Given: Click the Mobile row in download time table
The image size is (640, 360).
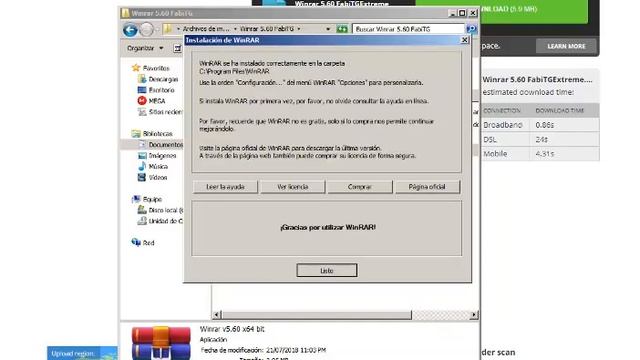Looking at the screenshot, I should click(x=540, y=154).
